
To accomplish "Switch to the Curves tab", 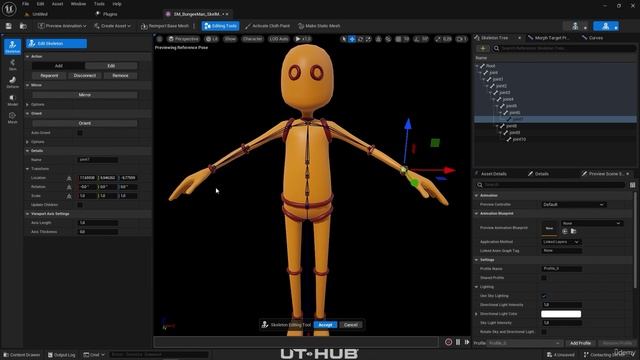I will pyautogui.click(x=592, y=38).
